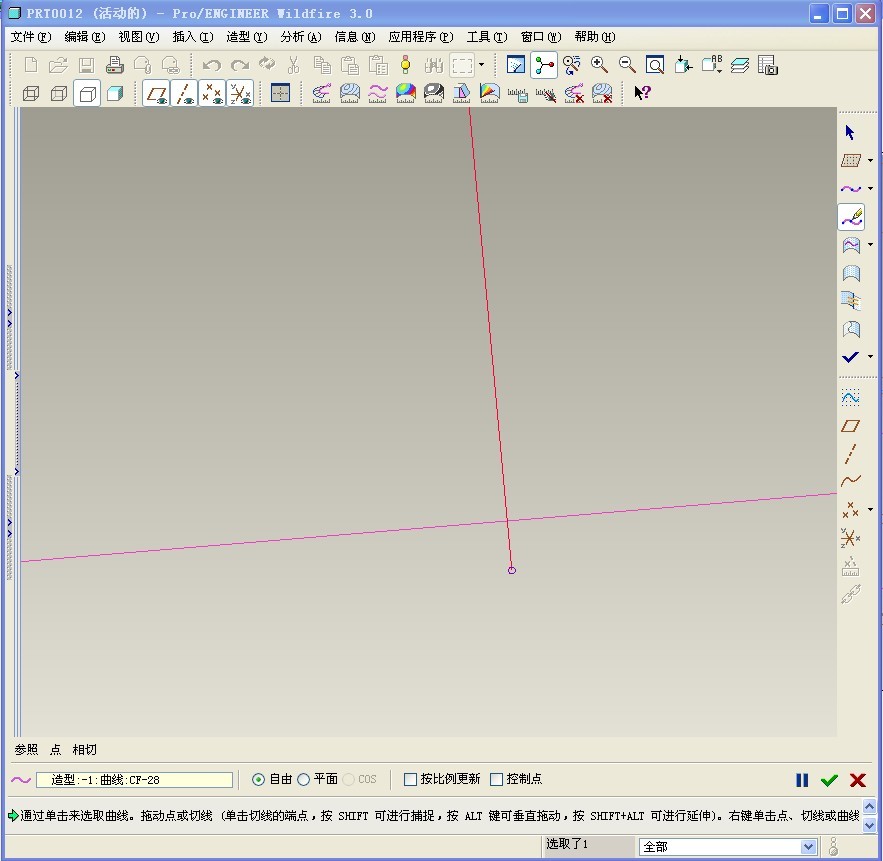Expand the datum point tool dropdown arrow
Screen dimensions: 883x861
click(871, 510)
